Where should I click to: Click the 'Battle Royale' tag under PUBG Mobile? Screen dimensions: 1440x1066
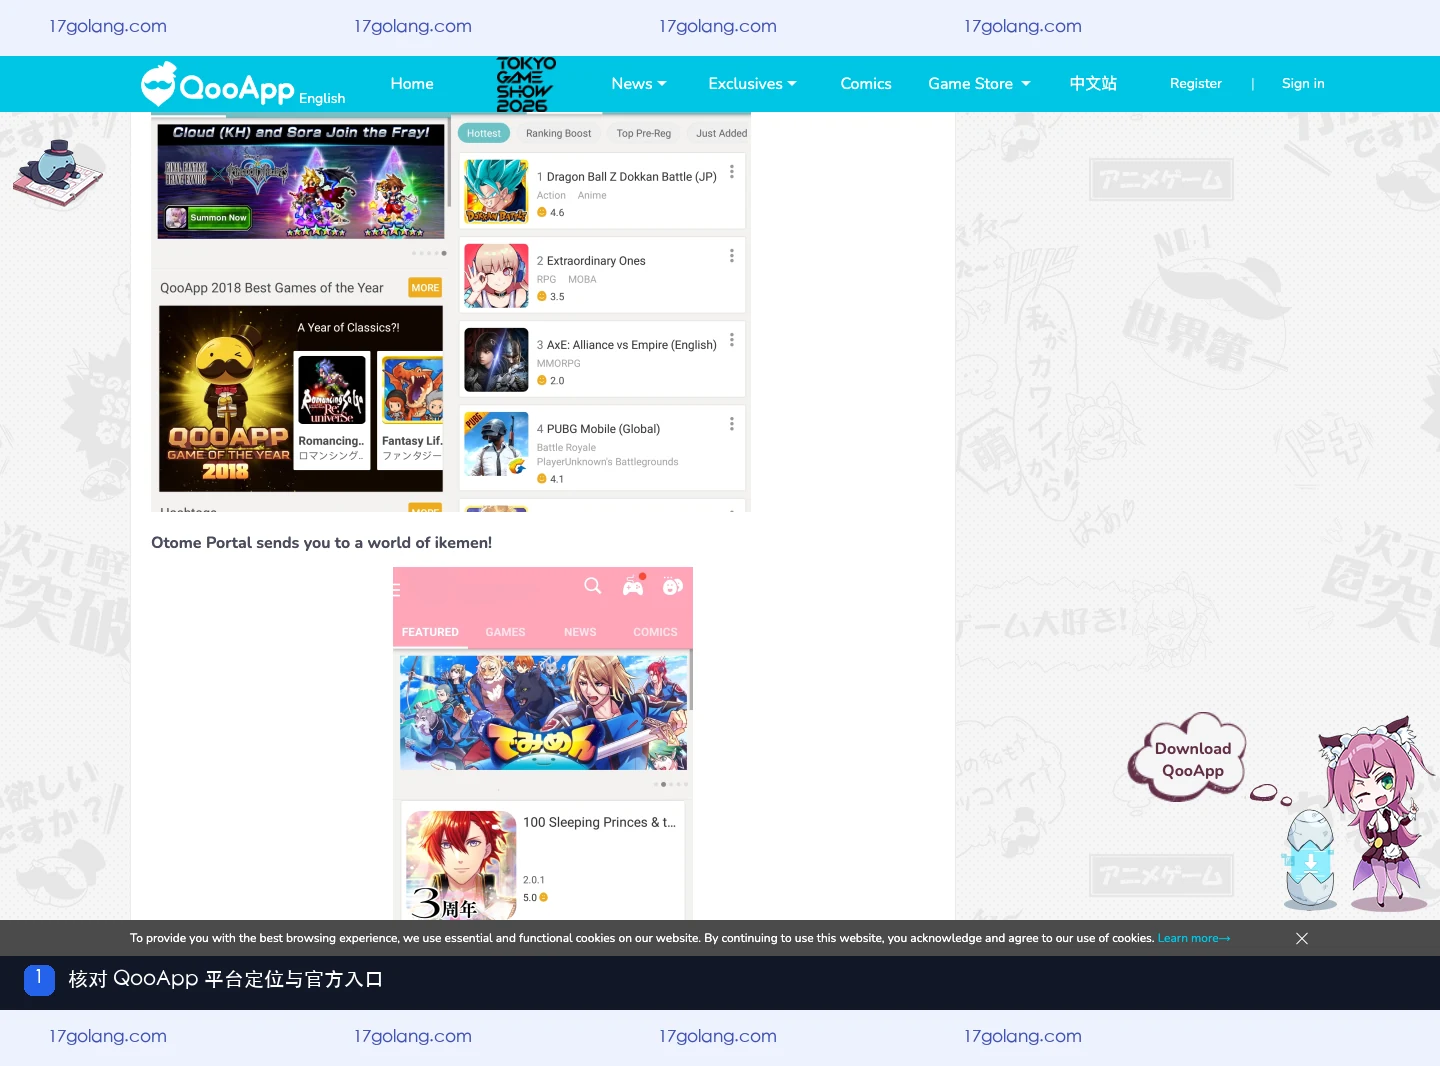(x=566, y=448)
